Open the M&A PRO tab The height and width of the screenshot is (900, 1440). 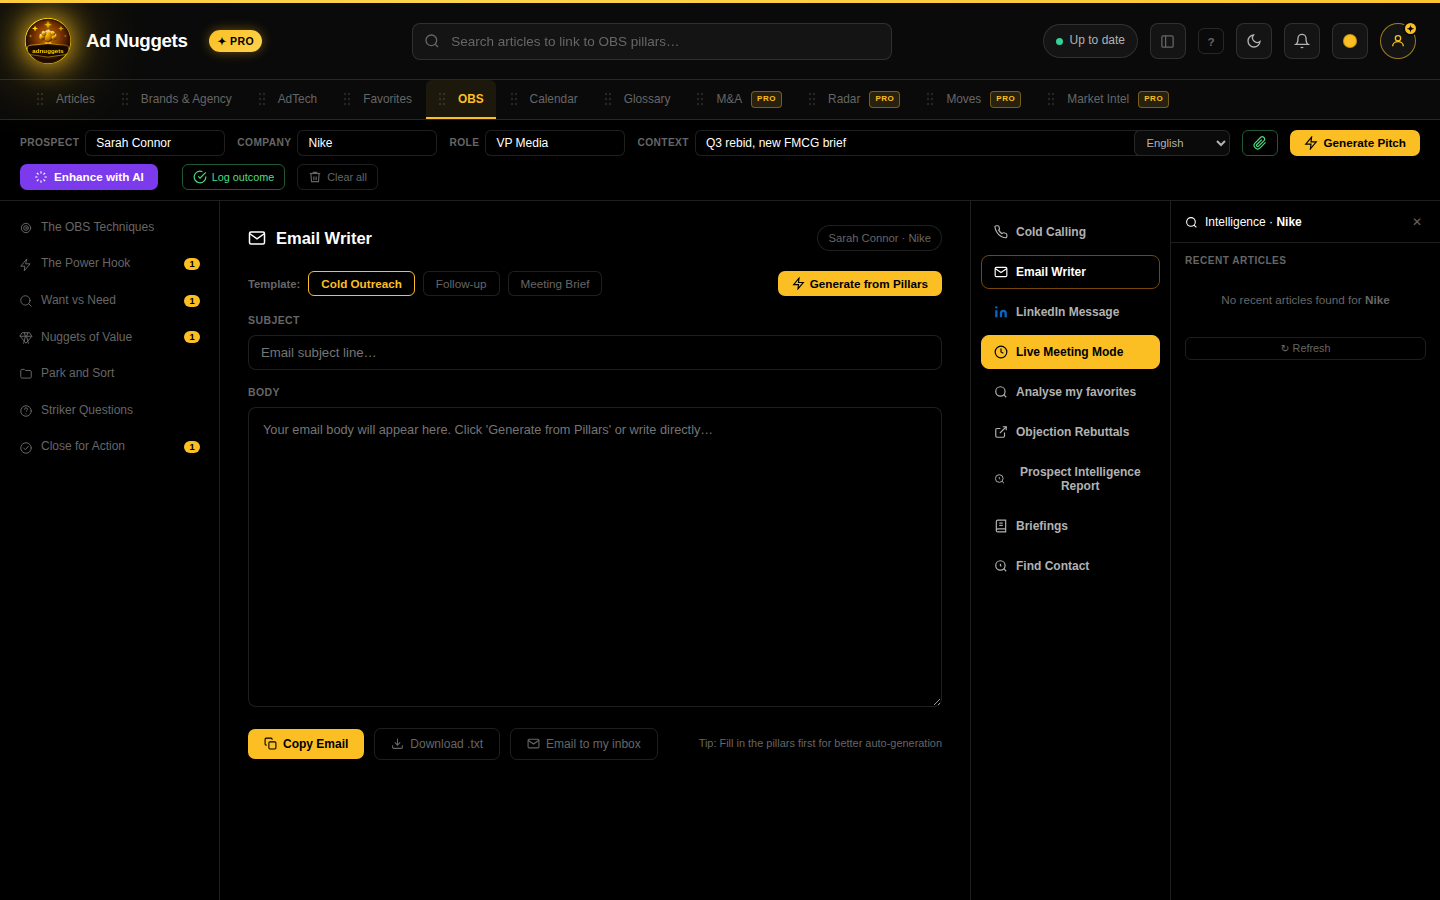point(739,99)
